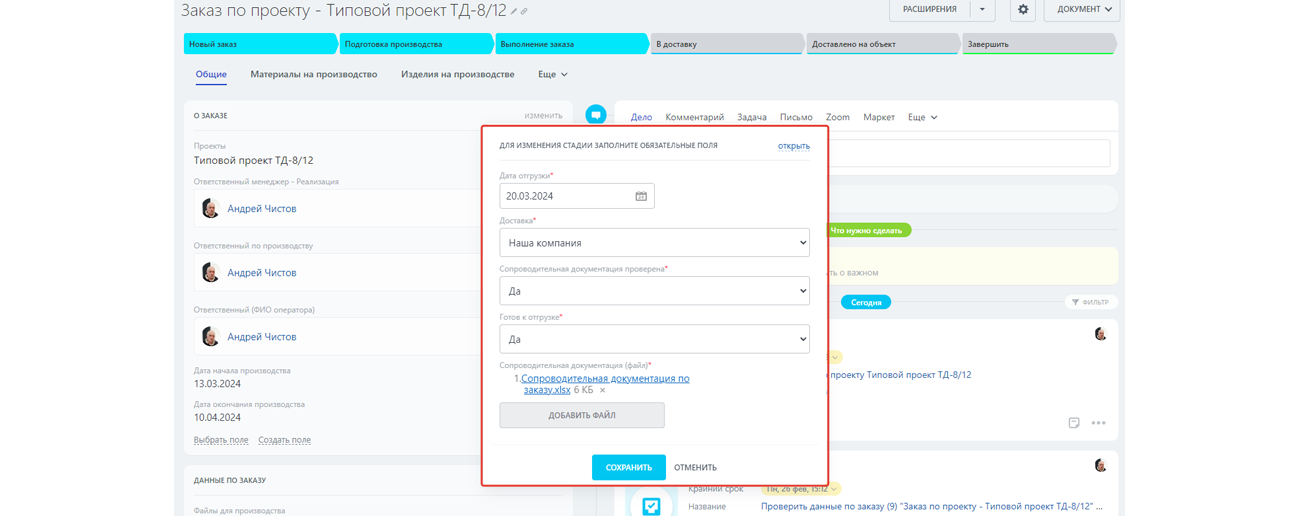Open the Доставка dropdown

pos(654,243)
